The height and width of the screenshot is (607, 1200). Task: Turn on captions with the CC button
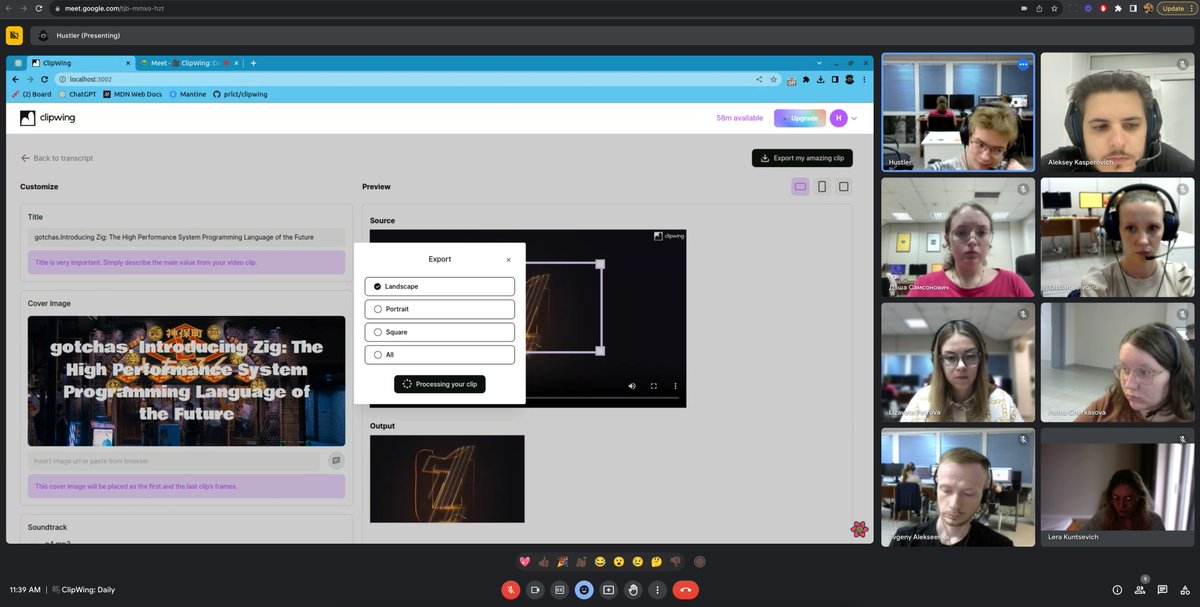pos(560,590)
